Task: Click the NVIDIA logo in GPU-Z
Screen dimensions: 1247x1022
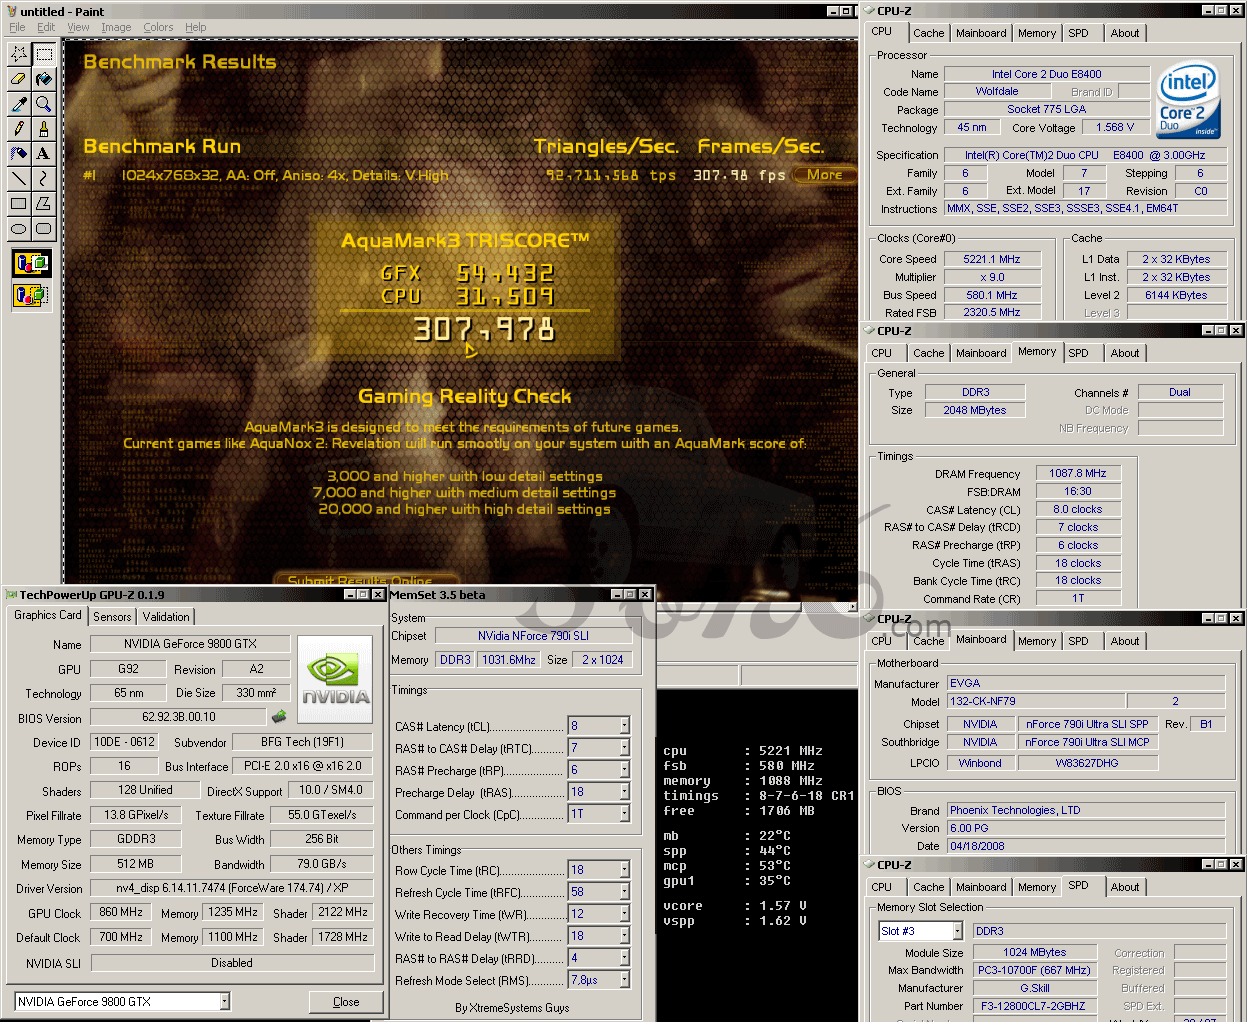Action: [335, 679]
